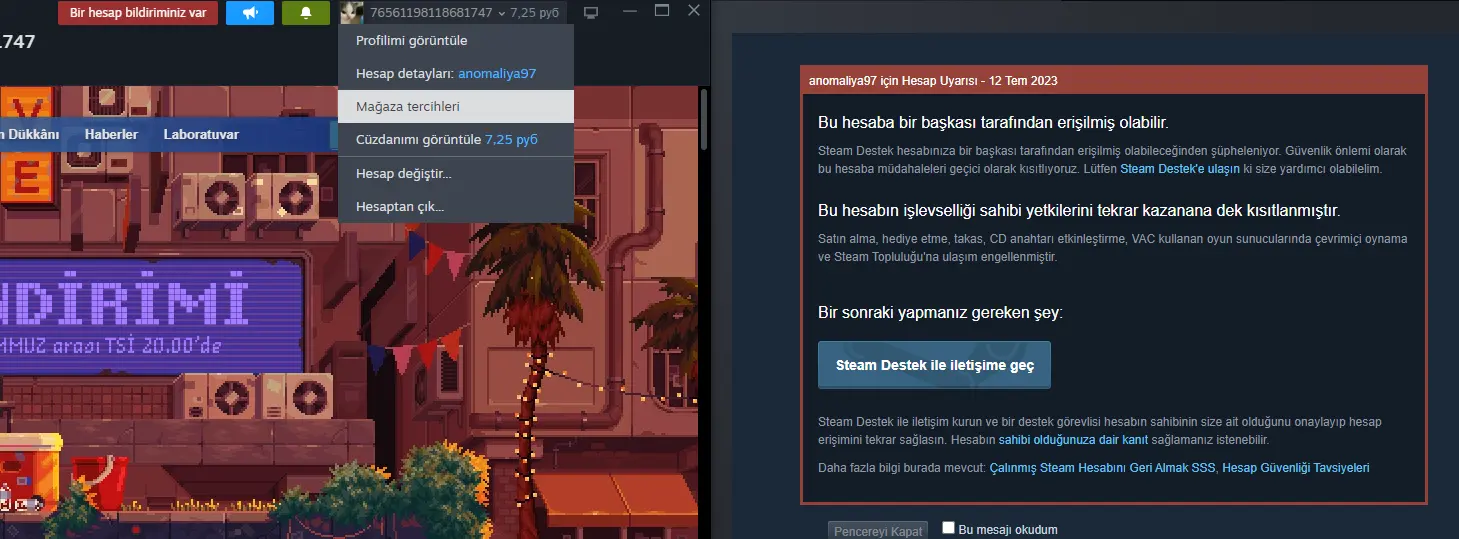Image resolution: width=1459 pixels, height=539 pixels.
Task: Switch to Big Picture monitor icon
Action: click(590, 13)
